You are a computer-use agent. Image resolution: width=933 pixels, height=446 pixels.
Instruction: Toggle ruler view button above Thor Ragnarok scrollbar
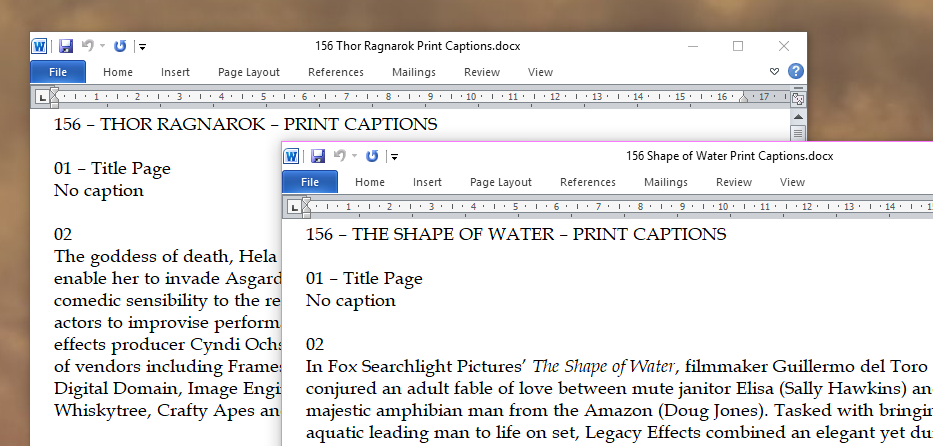click(798, 99)
